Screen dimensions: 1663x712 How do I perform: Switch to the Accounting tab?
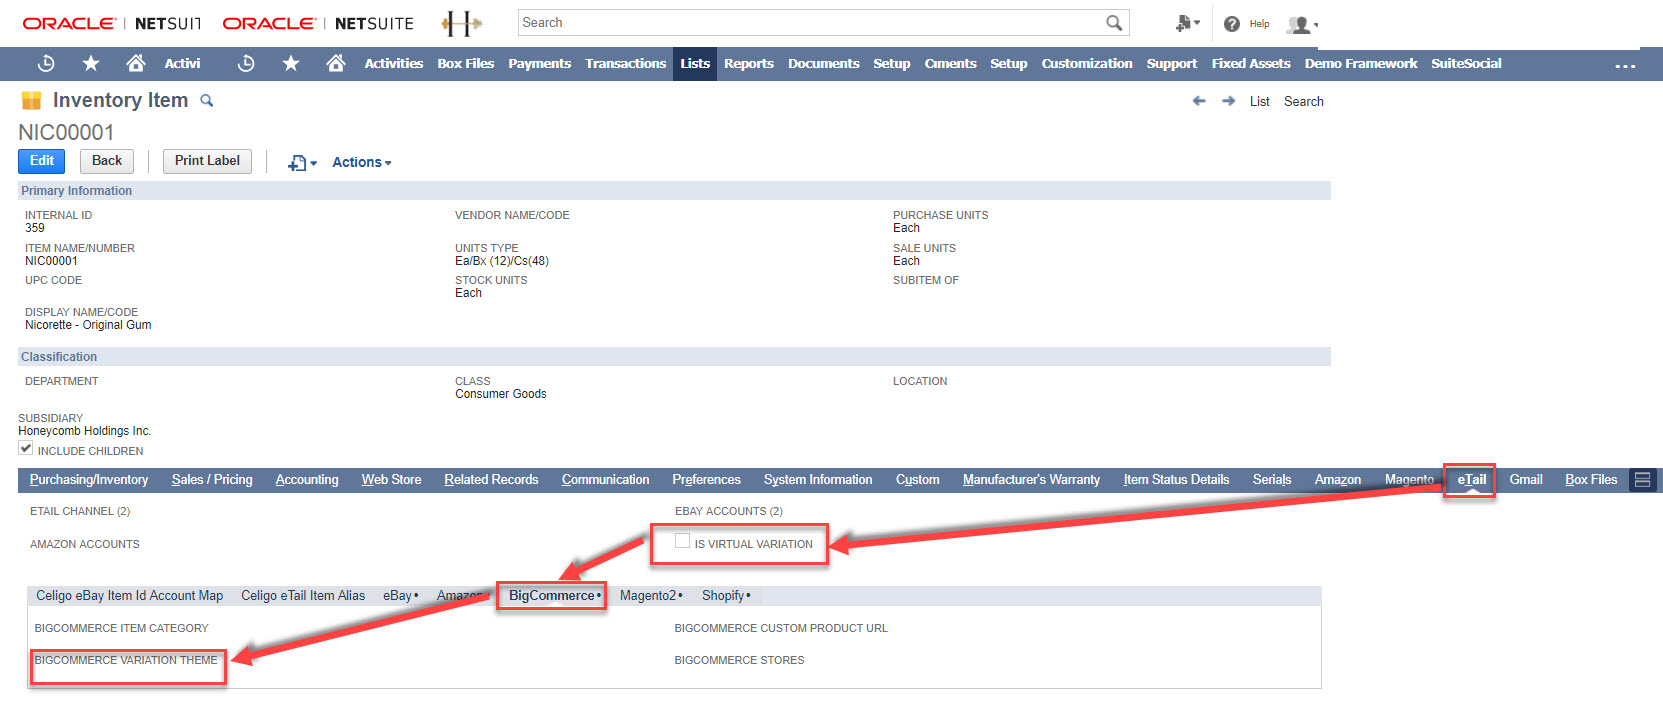tap(307, 480)
